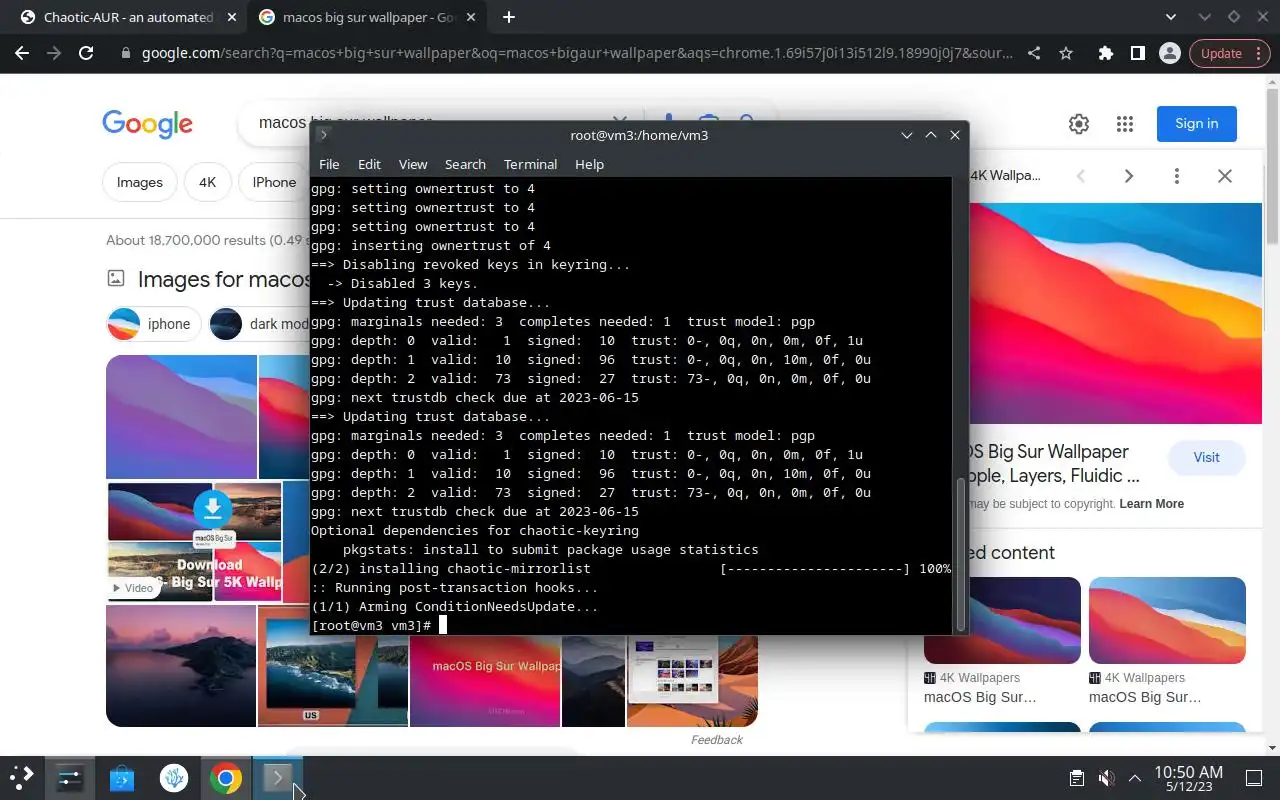The height and width of the screenshot is (800, 1280).
Task: Open first 4K Wallpapers related image
Action: point(1002,620)
